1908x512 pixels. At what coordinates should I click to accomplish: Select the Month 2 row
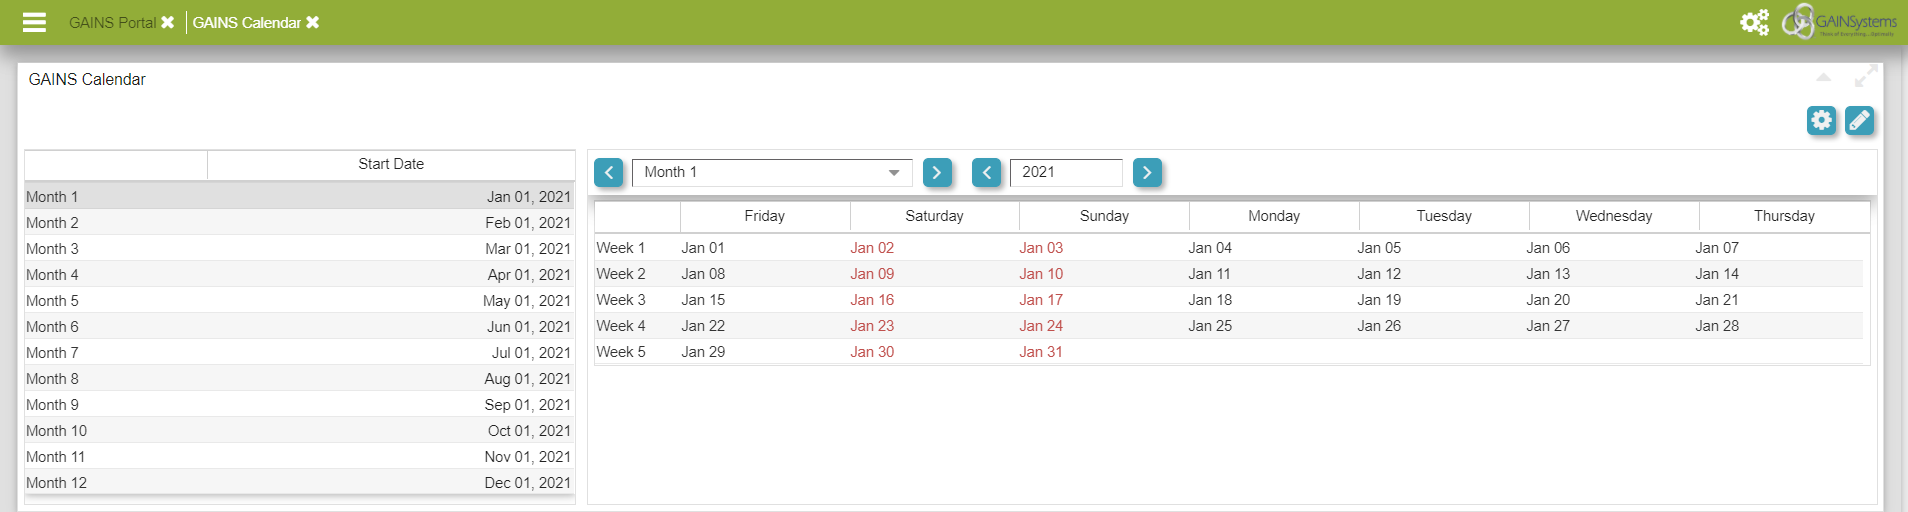(299, 223)
